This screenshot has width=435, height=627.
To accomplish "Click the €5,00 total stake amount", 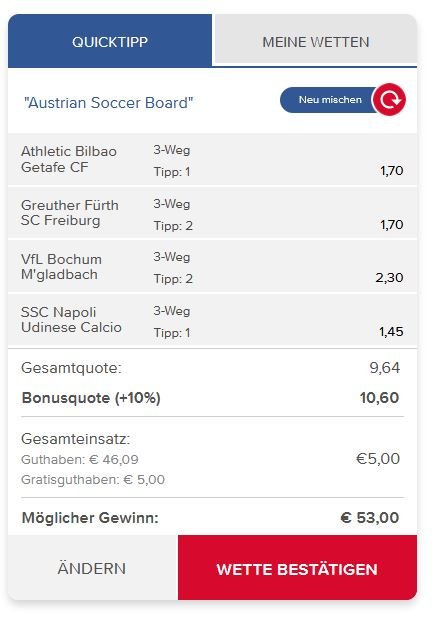I will (378, 459).
